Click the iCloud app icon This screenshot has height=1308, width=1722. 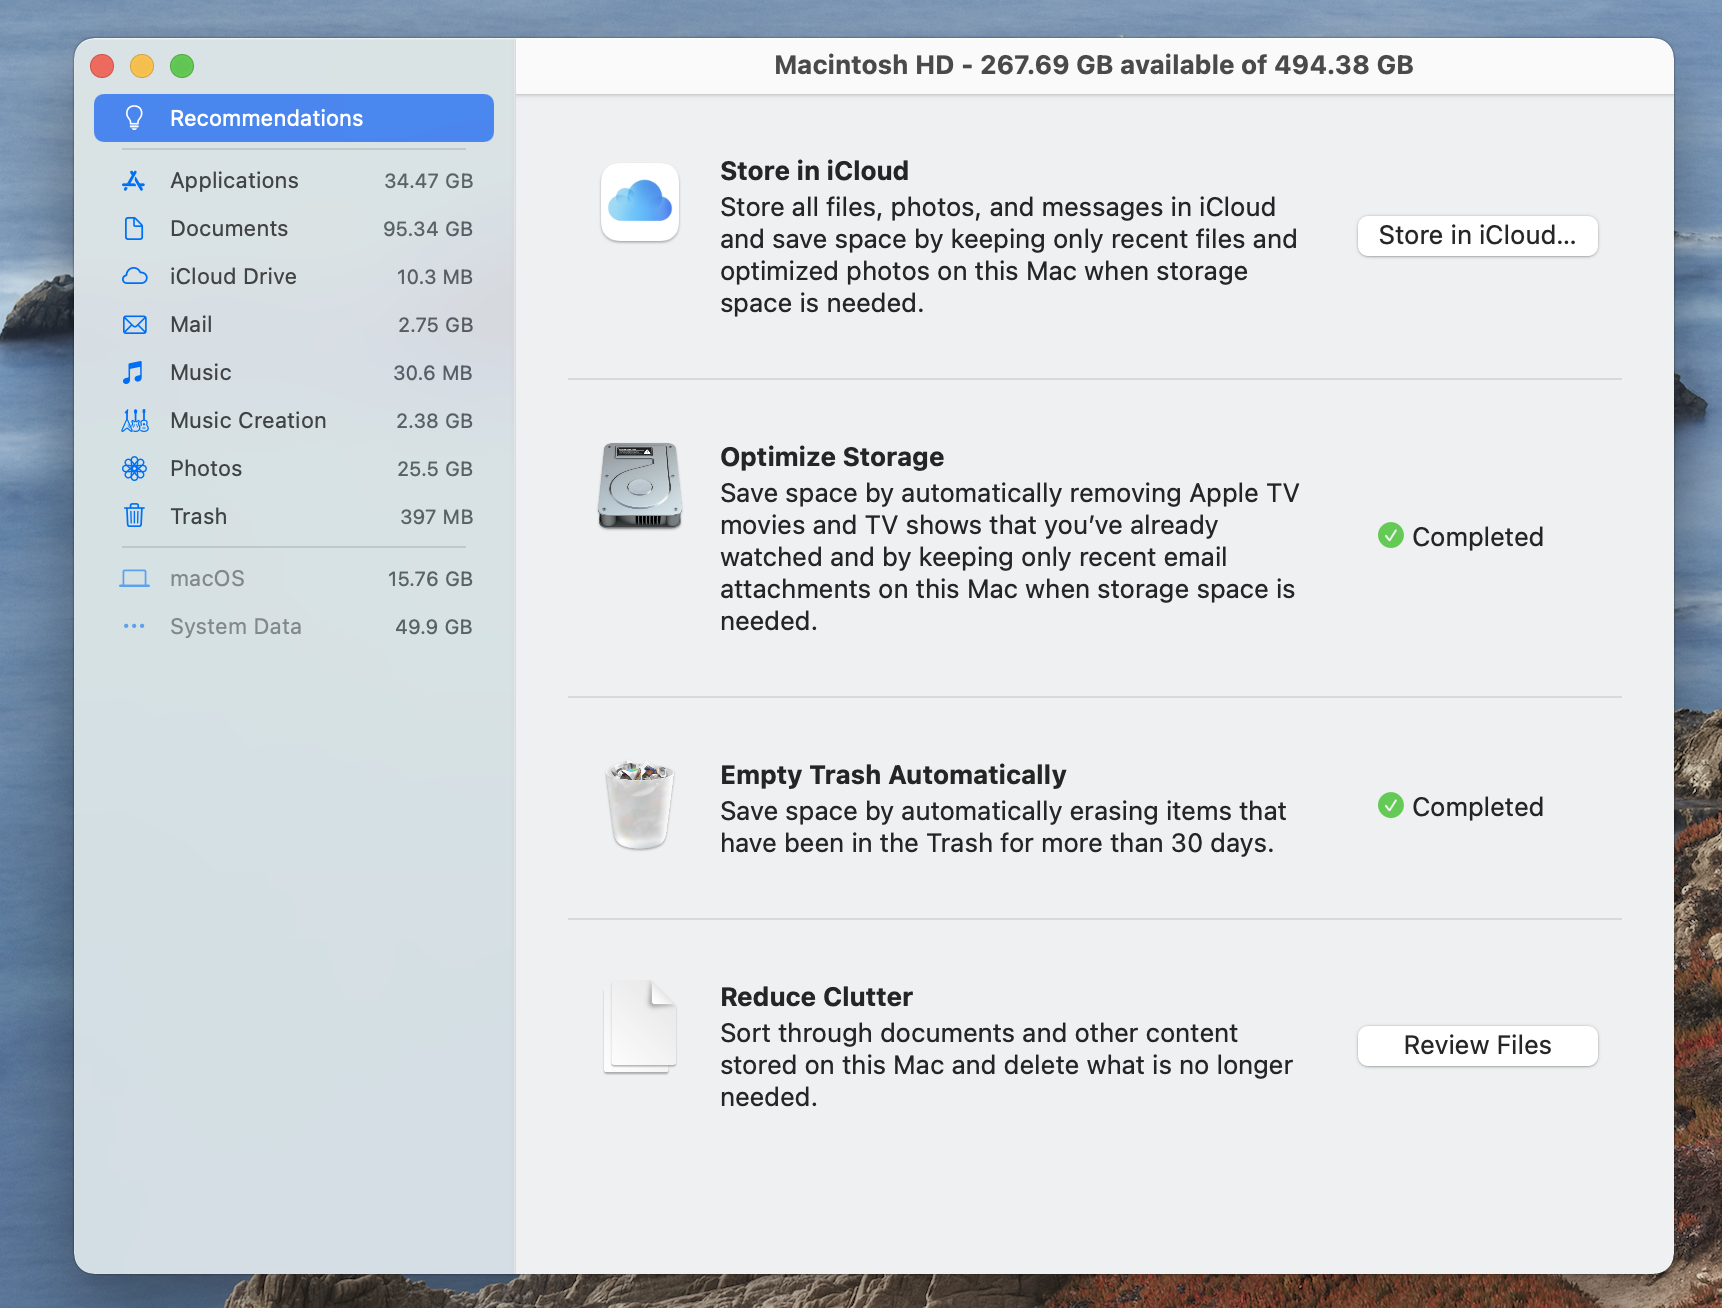640,202
